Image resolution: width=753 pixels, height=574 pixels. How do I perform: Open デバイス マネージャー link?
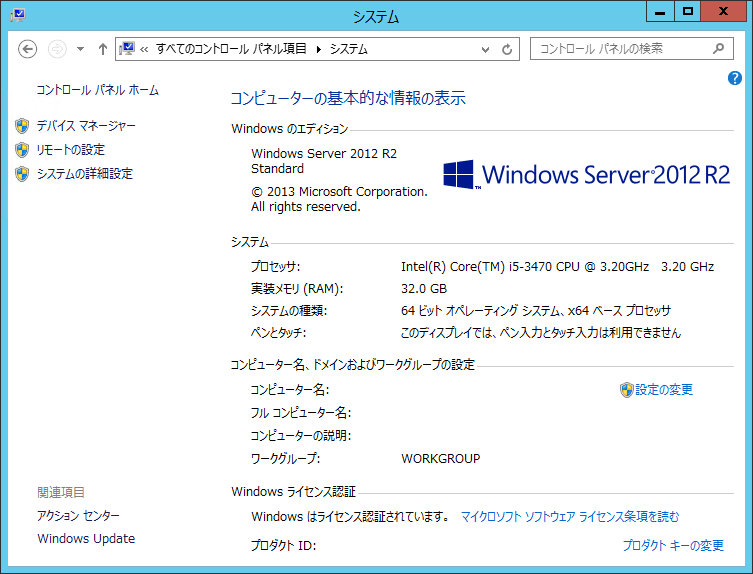tap(86, 126)
